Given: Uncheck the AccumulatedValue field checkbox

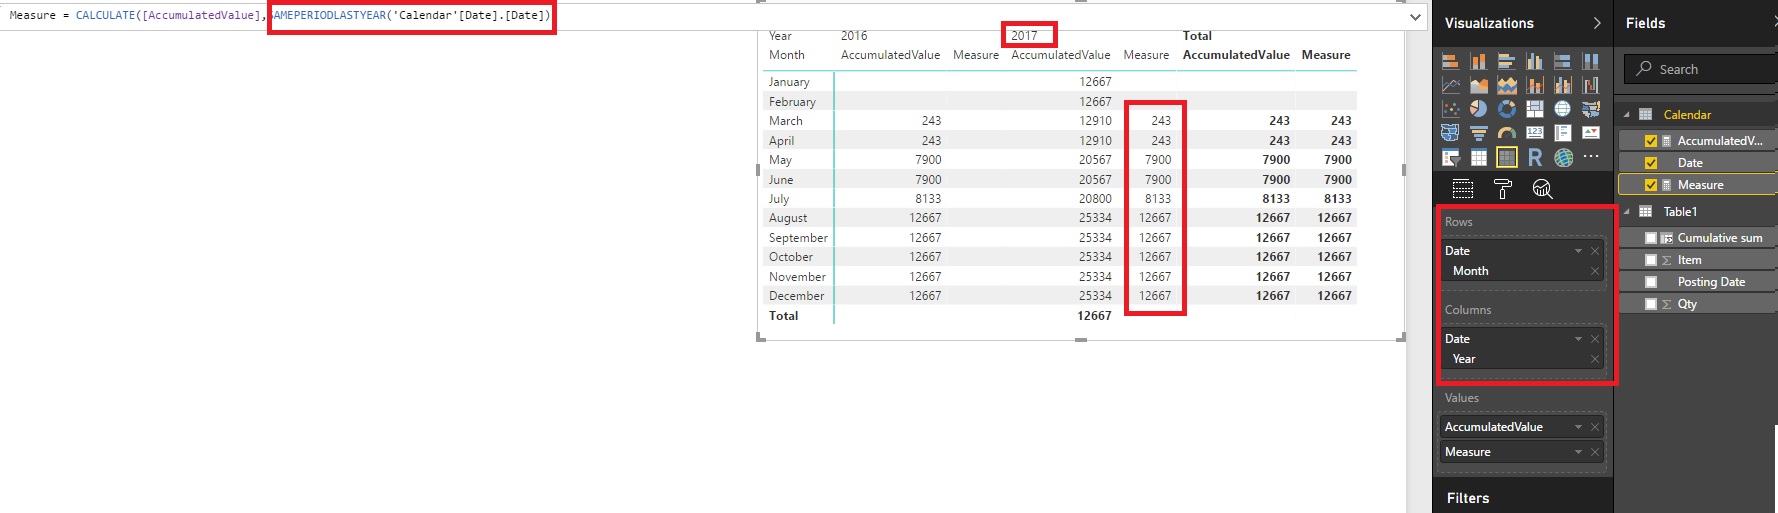Looking at the screenshot, I should click(1651, 141).
